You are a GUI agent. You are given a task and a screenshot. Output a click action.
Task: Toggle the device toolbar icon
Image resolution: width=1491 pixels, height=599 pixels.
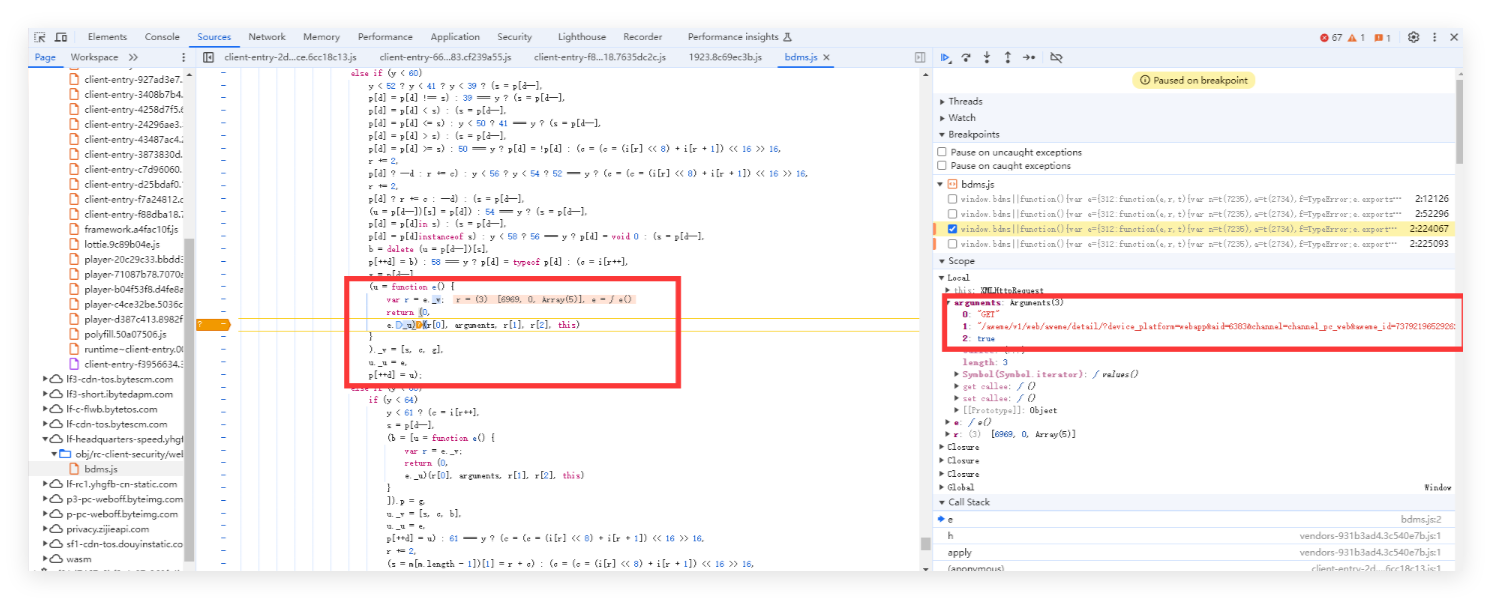pyautogui.click(x=61, y=37)
